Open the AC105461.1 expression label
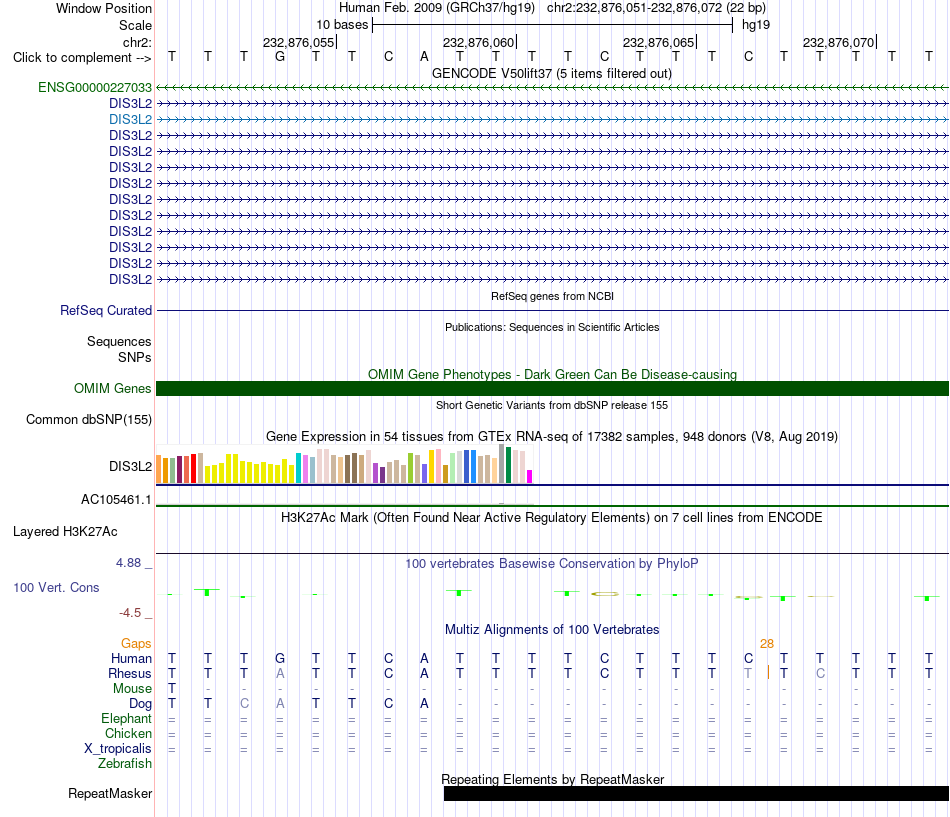This screenshot has height=817, width=950. pos(116,499)
